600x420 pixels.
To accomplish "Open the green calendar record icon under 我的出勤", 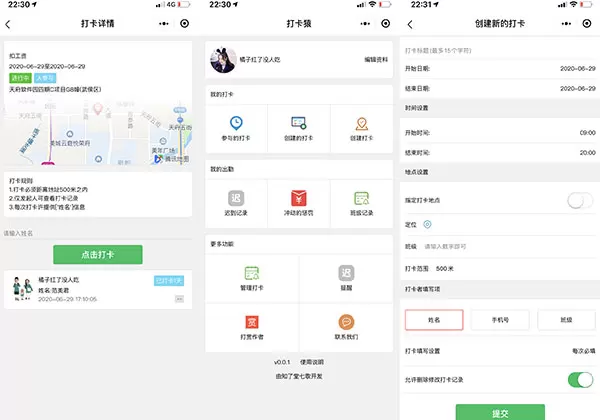I will click(362, 198).
